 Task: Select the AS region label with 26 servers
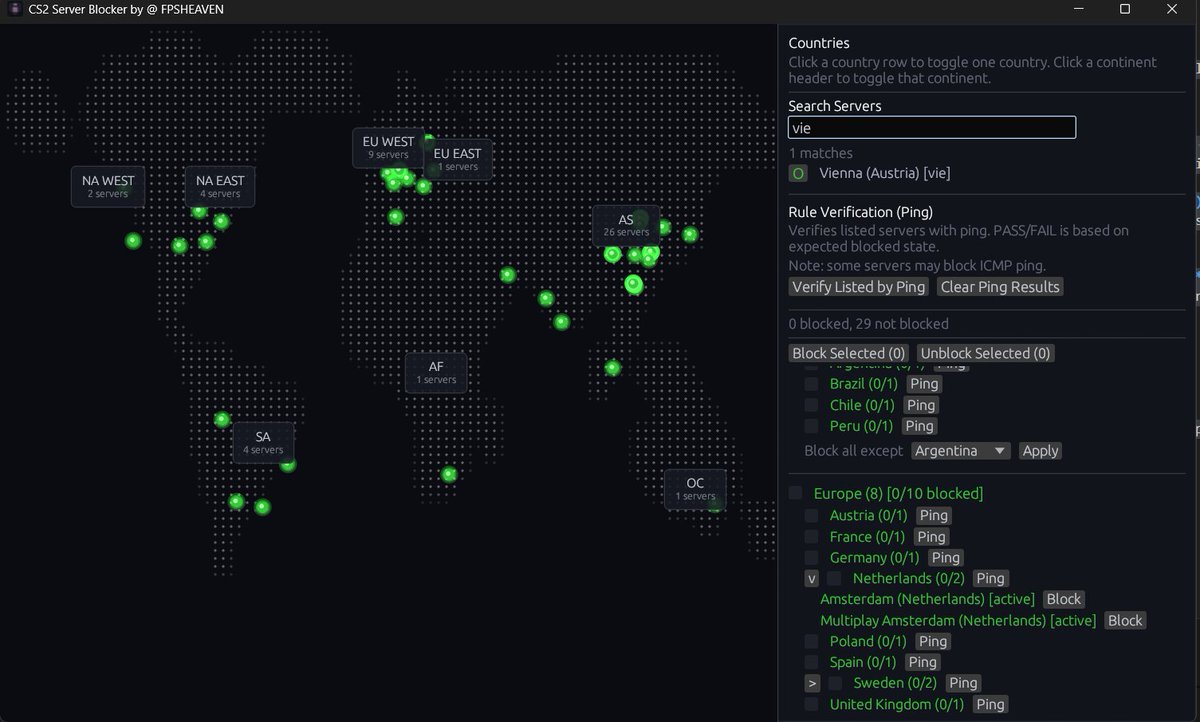(626, 225)
